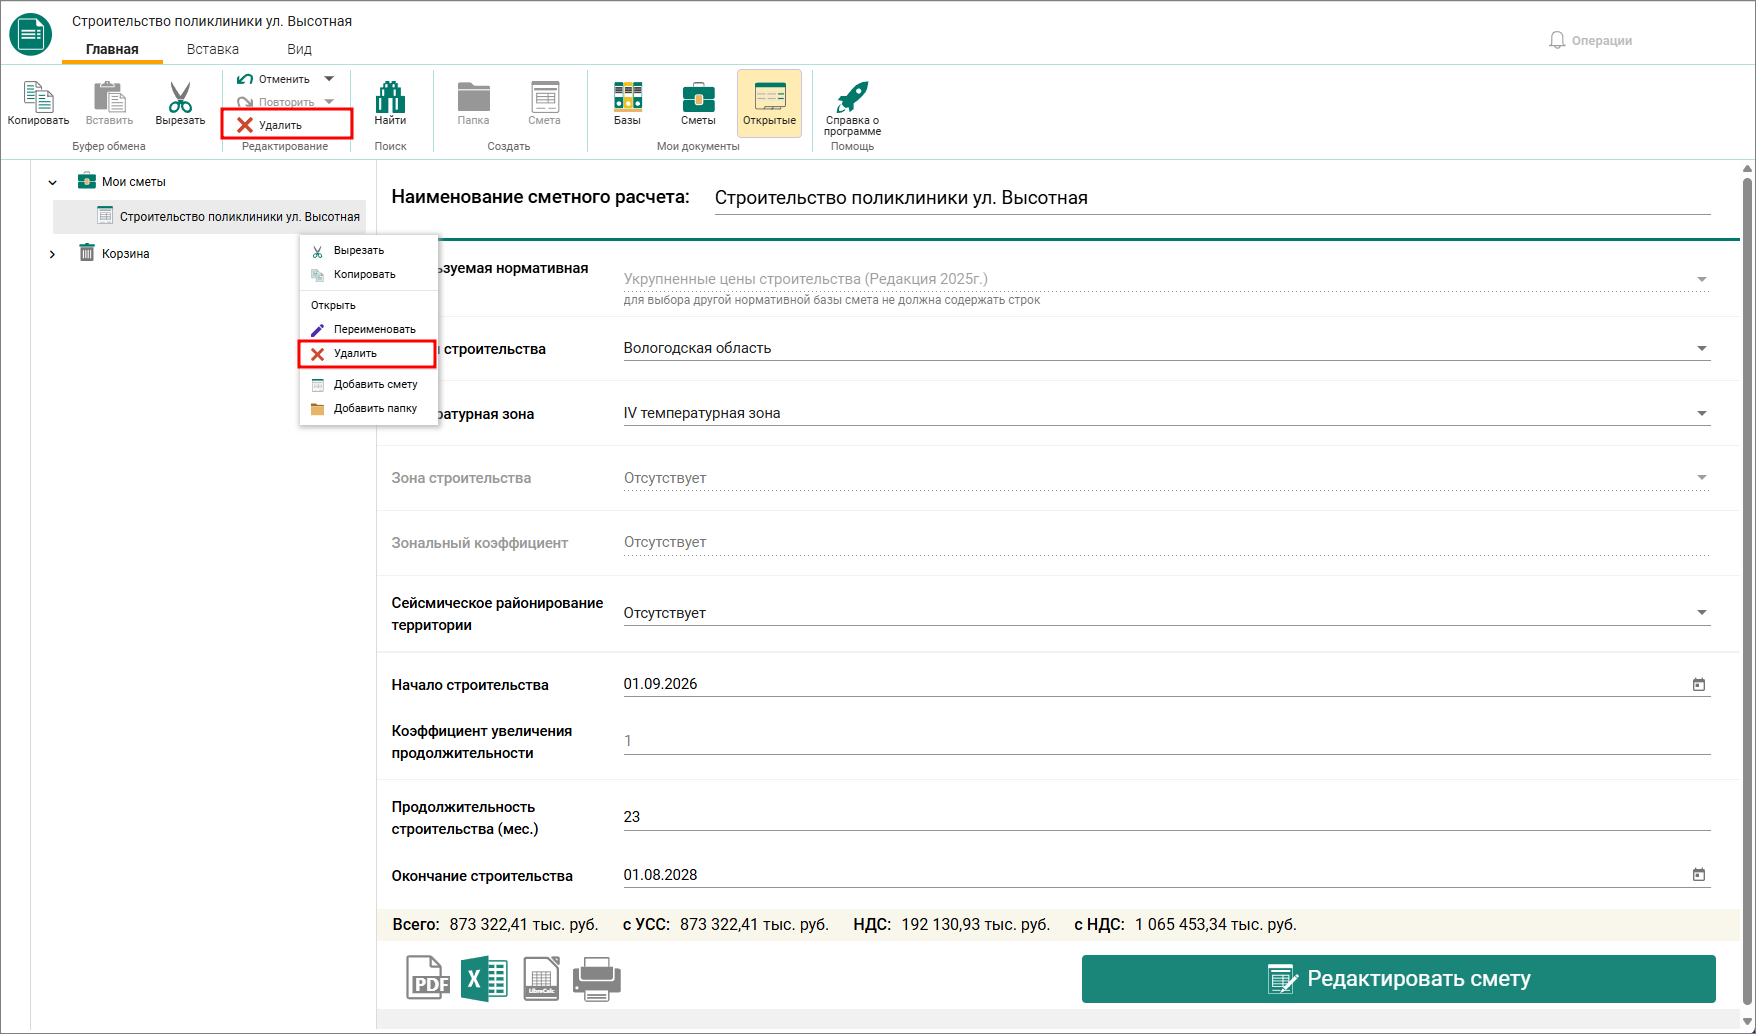
Task: Choose Переименовать in context menu
Action: 368,329
